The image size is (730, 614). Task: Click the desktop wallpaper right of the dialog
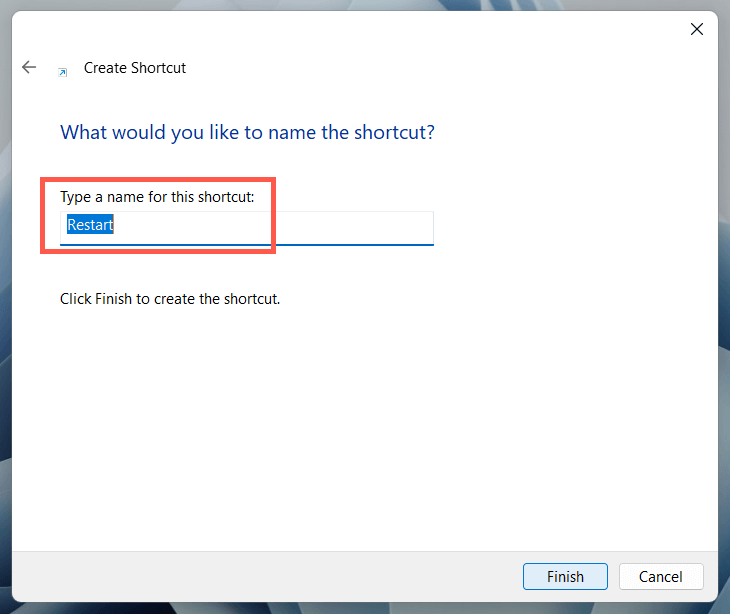tap(724, 300)
